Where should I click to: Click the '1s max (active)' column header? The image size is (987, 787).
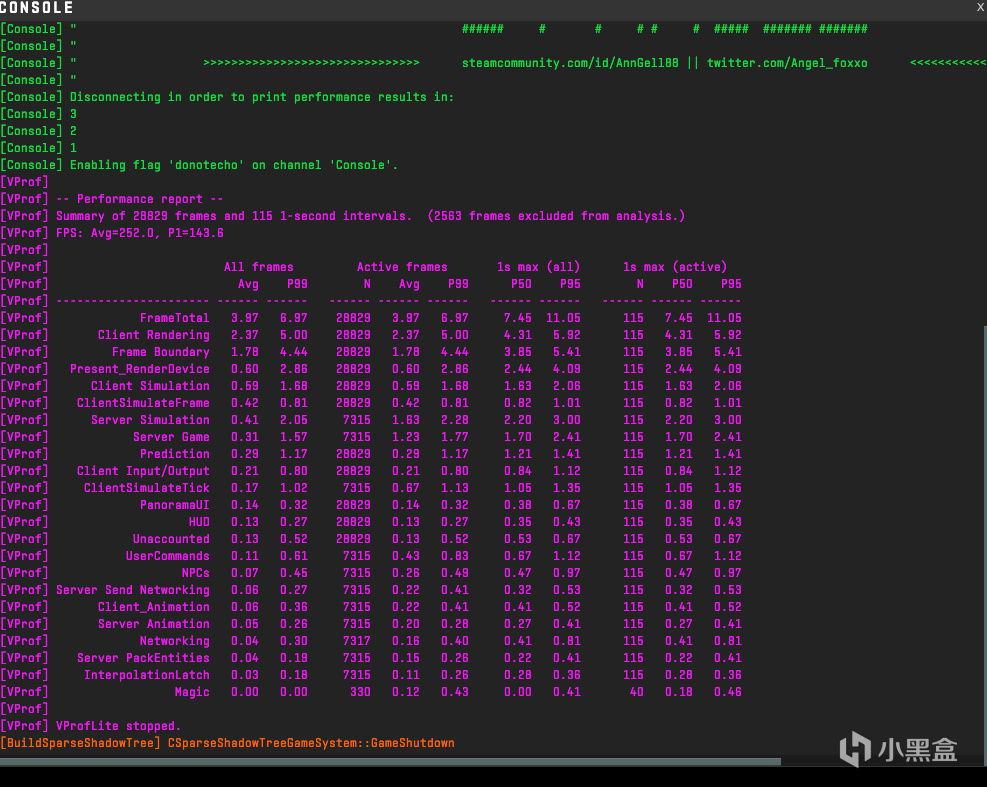(x=675, y=267)
